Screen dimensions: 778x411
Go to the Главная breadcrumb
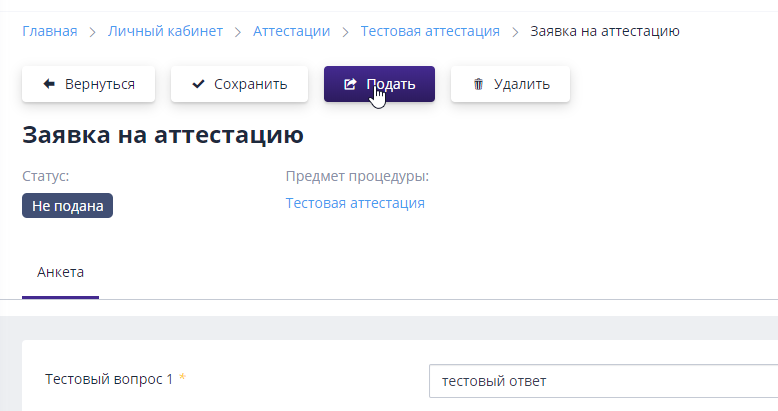49,31
